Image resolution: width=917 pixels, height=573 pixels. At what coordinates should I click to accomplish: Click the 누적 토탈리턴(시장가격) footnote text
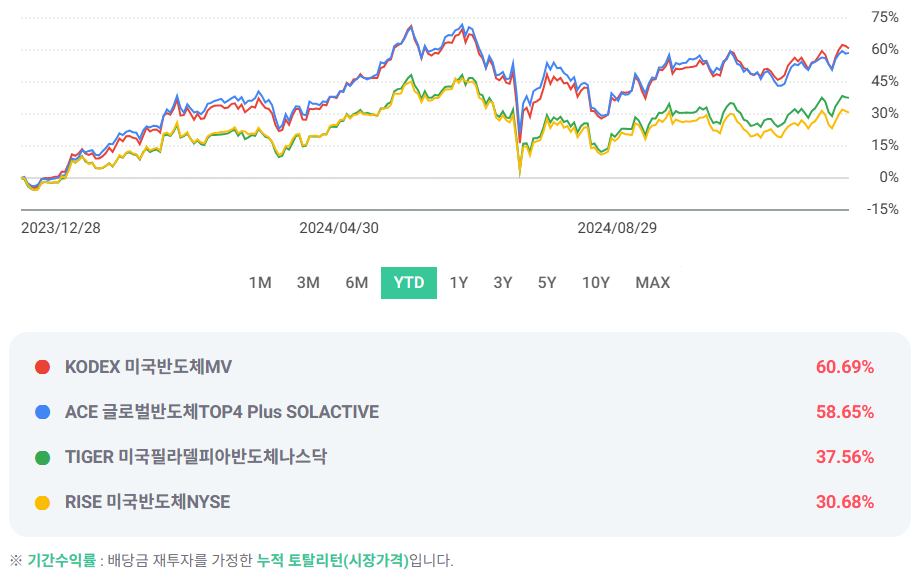coord(332,560)
